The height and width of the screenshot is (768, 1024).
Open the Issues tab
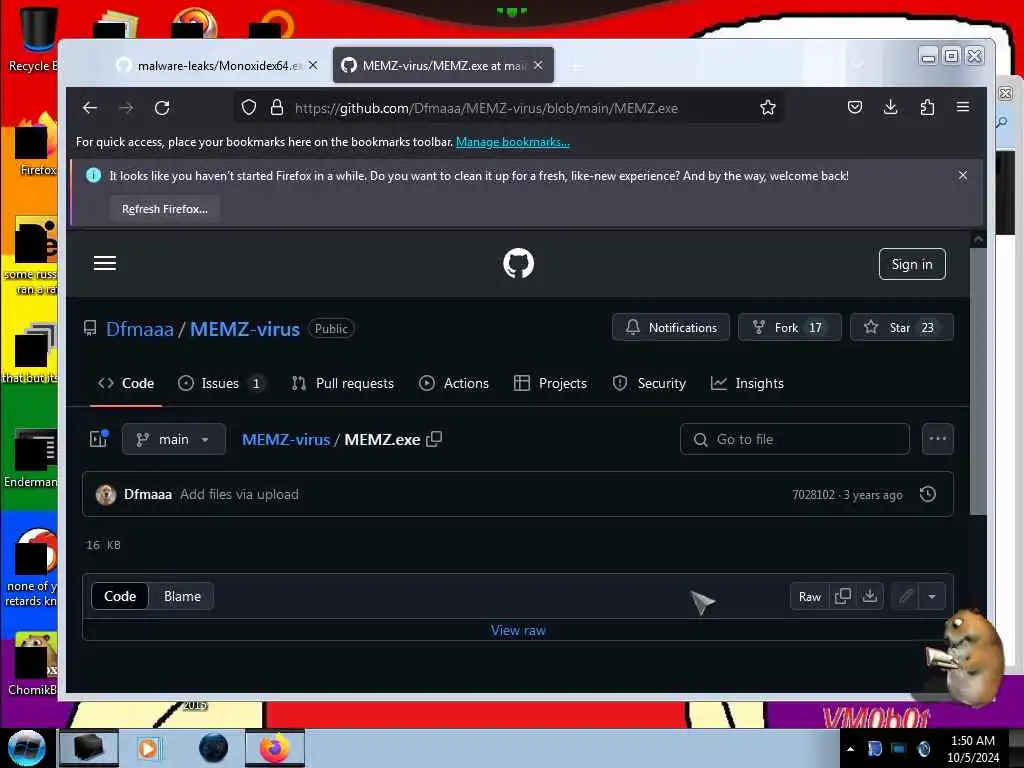coord(221,383)
